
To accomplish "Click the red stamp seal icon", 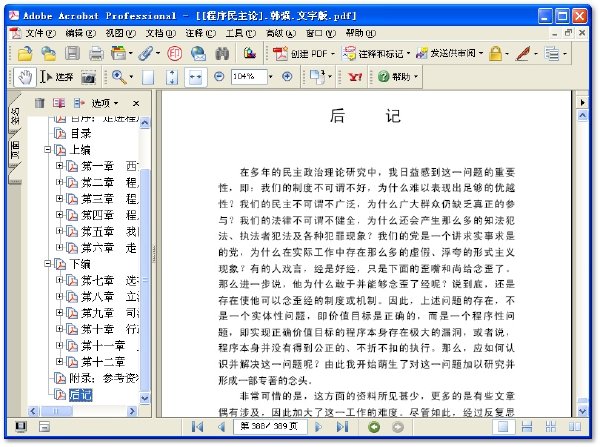I will pos(174,54).
